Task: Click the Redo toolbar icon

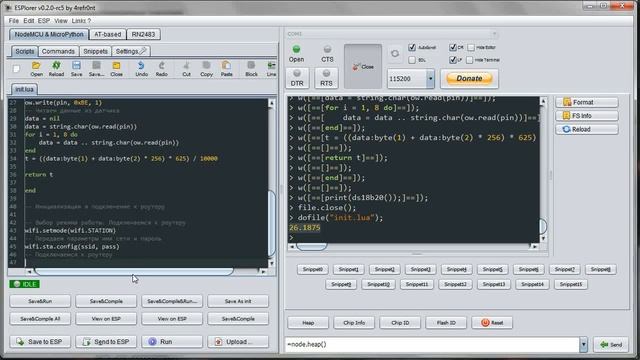Action: click(x=162, y=69)
